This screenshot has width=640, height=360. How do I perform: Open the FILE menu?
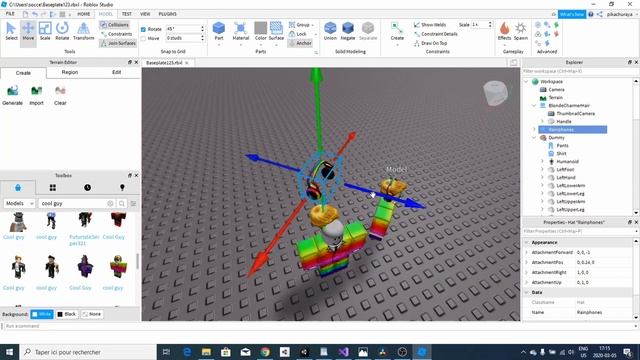10,14
